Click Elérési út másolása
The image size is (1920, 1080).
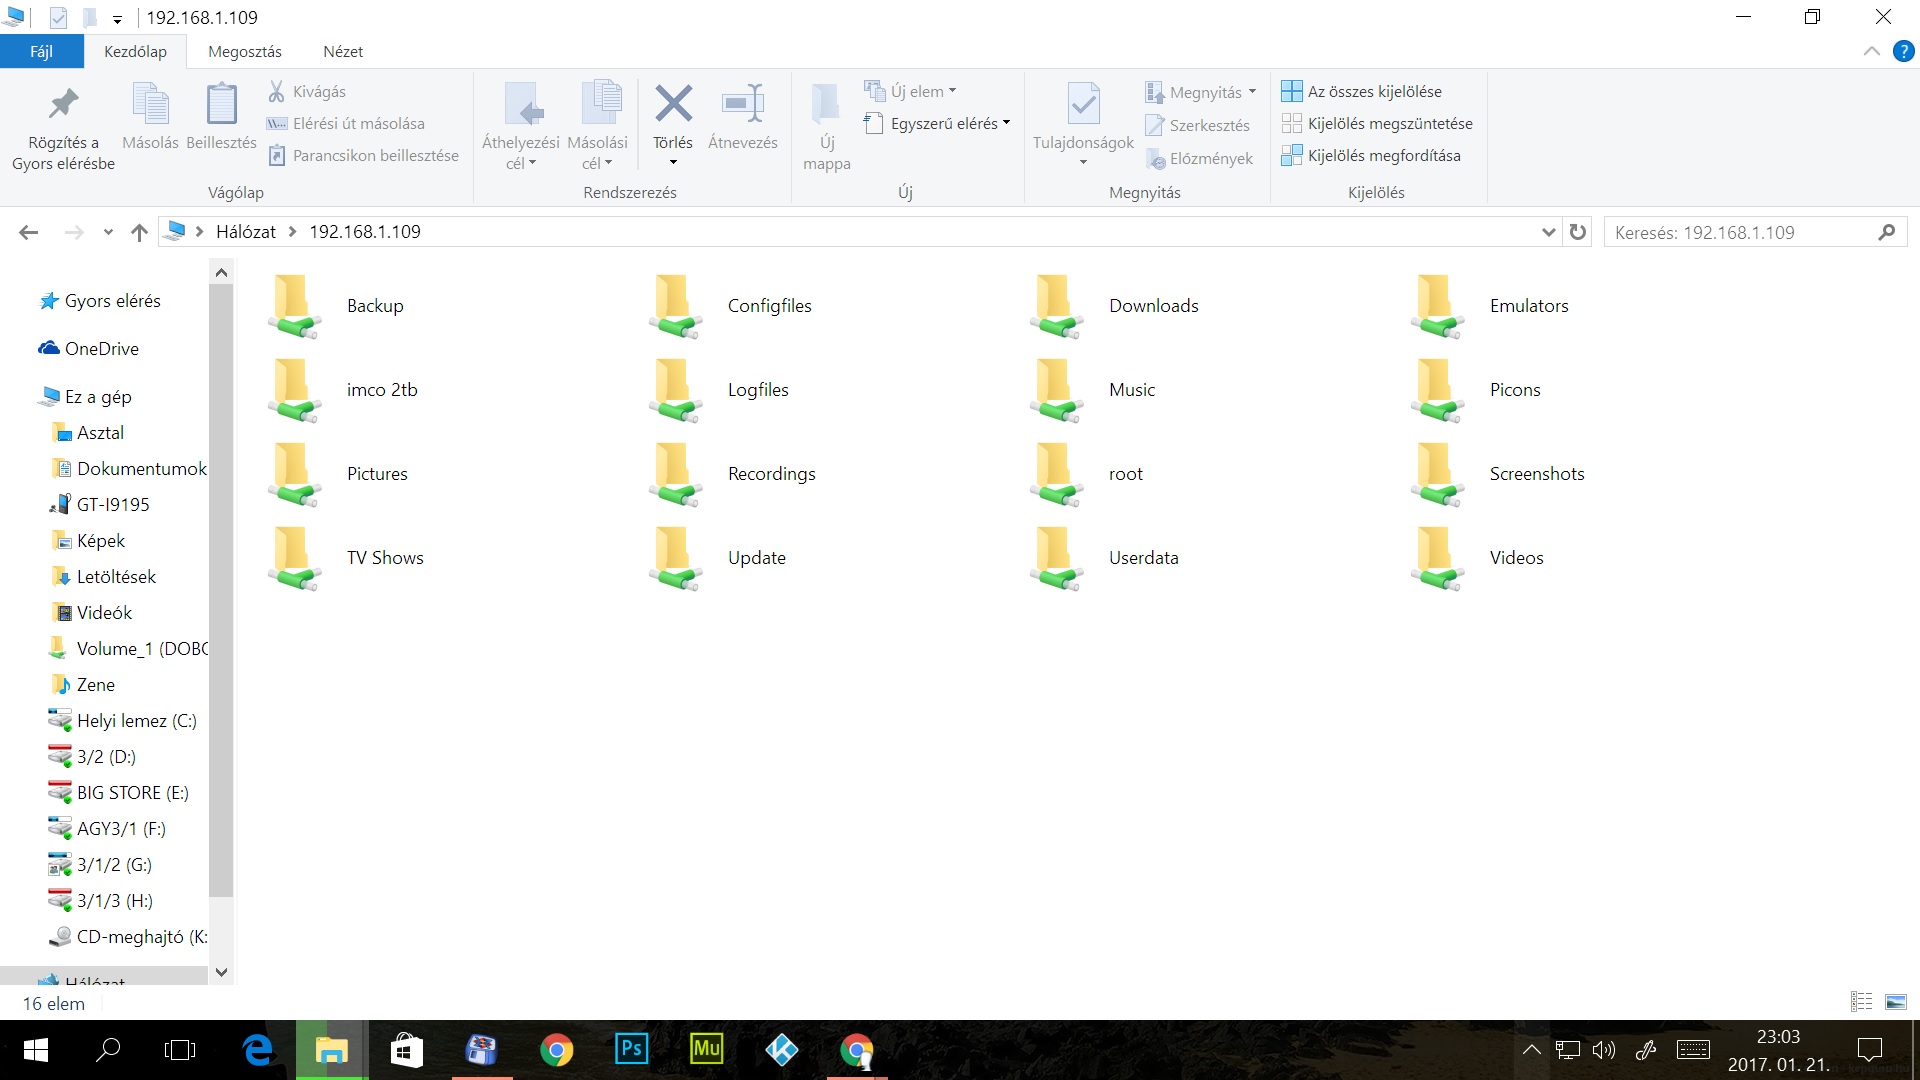346,123
